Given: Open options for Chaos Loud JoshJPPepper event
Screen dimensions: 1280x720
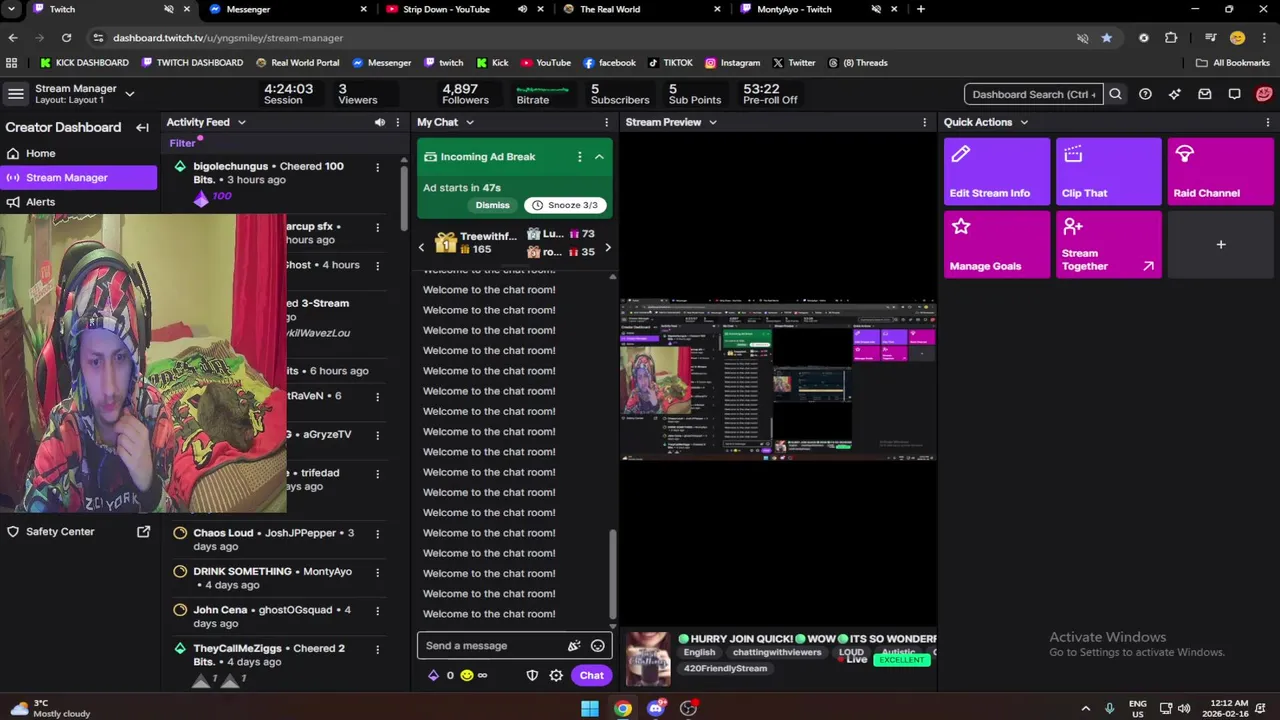Looking at the screenshot, I should 377,534.
